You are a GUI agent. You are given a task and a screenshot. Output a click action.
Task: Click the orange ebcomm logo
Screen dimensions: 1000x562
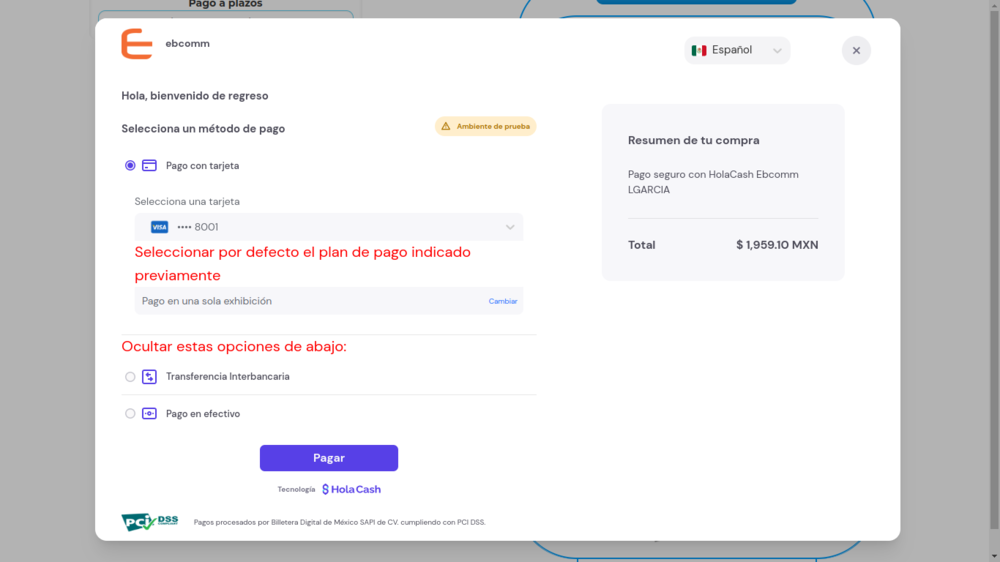coord(137,44)
